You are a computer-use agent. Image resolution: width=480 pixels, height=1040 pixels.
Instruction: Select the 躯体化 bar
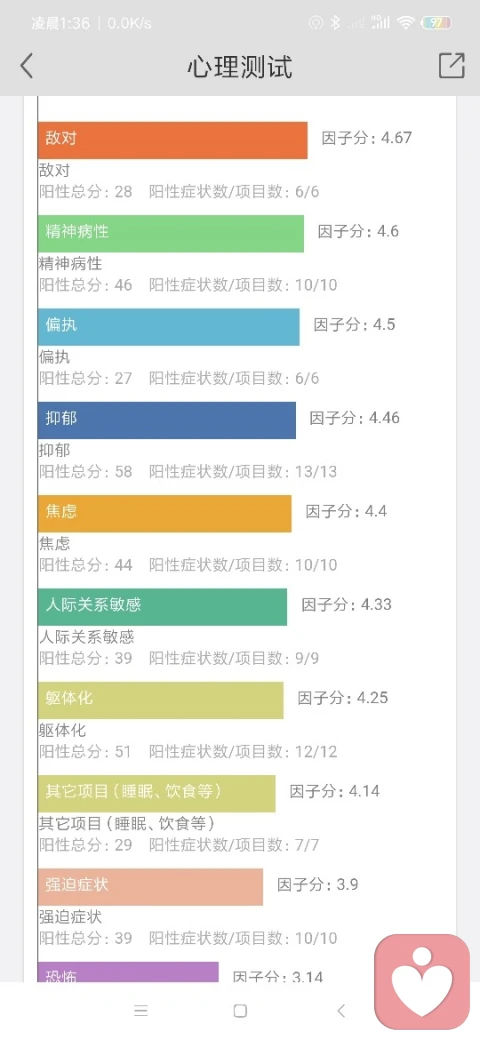(160, 700)
